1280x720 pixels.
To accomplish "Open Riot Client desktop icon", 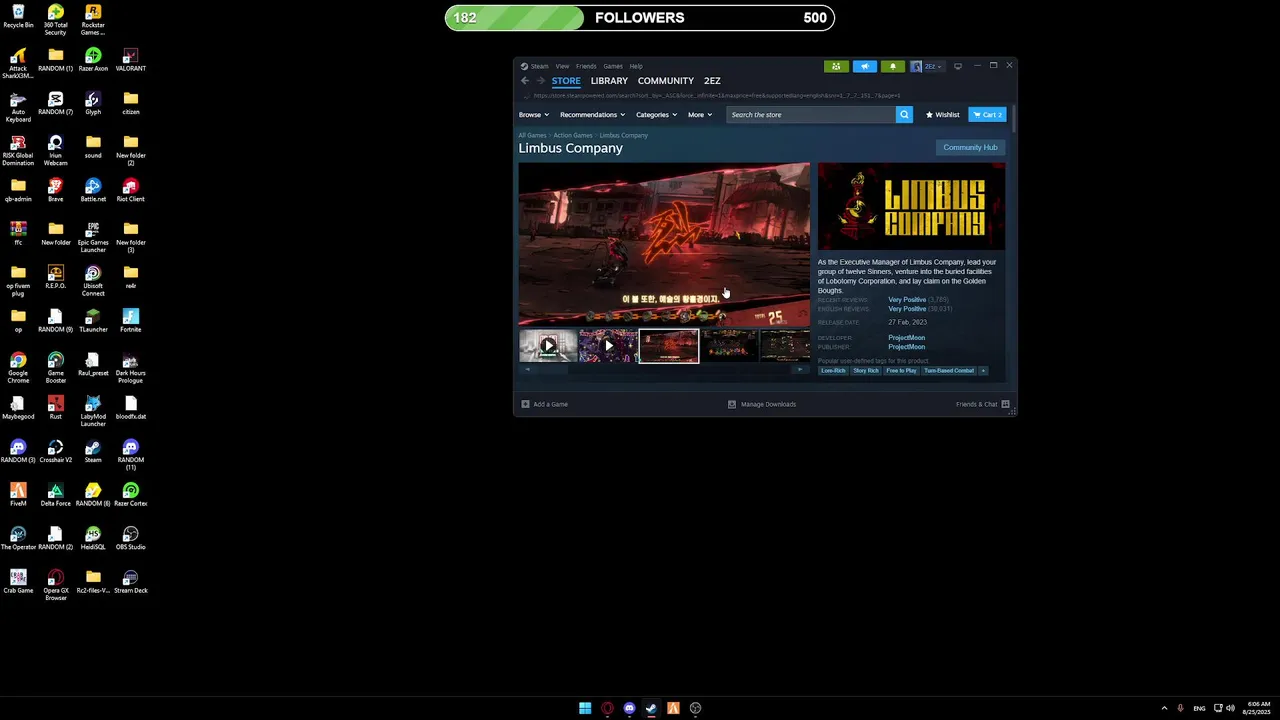I will [130, 190].
